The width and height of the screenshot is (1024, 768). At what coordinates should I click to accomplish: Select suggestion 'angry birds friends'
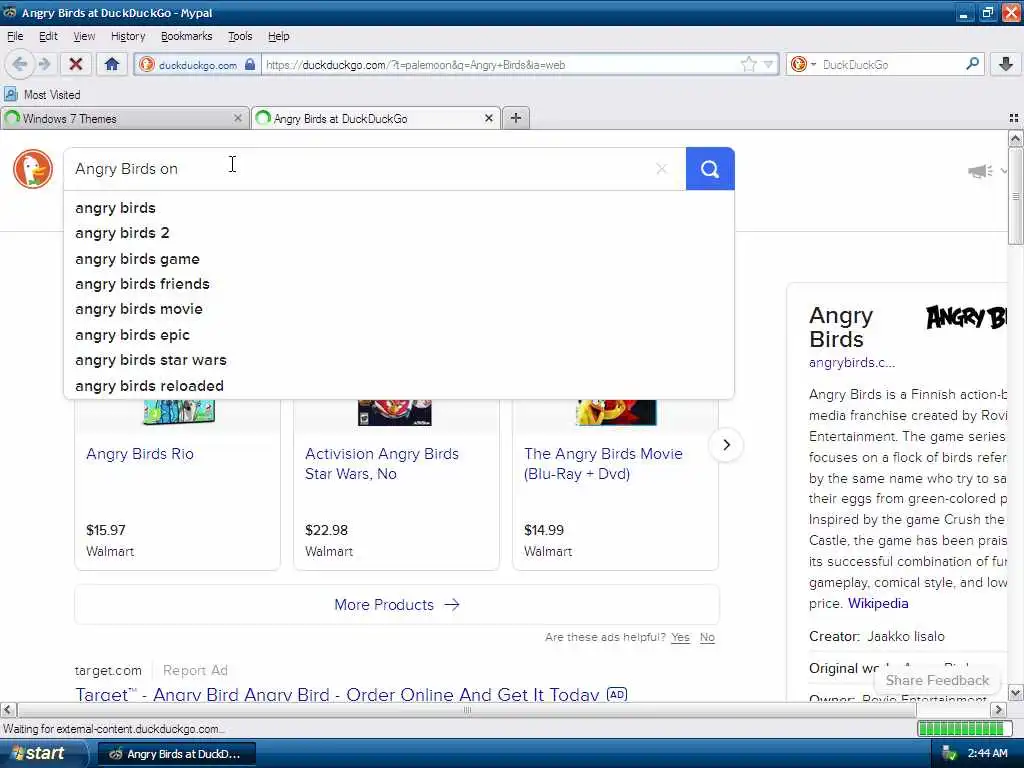398,284
